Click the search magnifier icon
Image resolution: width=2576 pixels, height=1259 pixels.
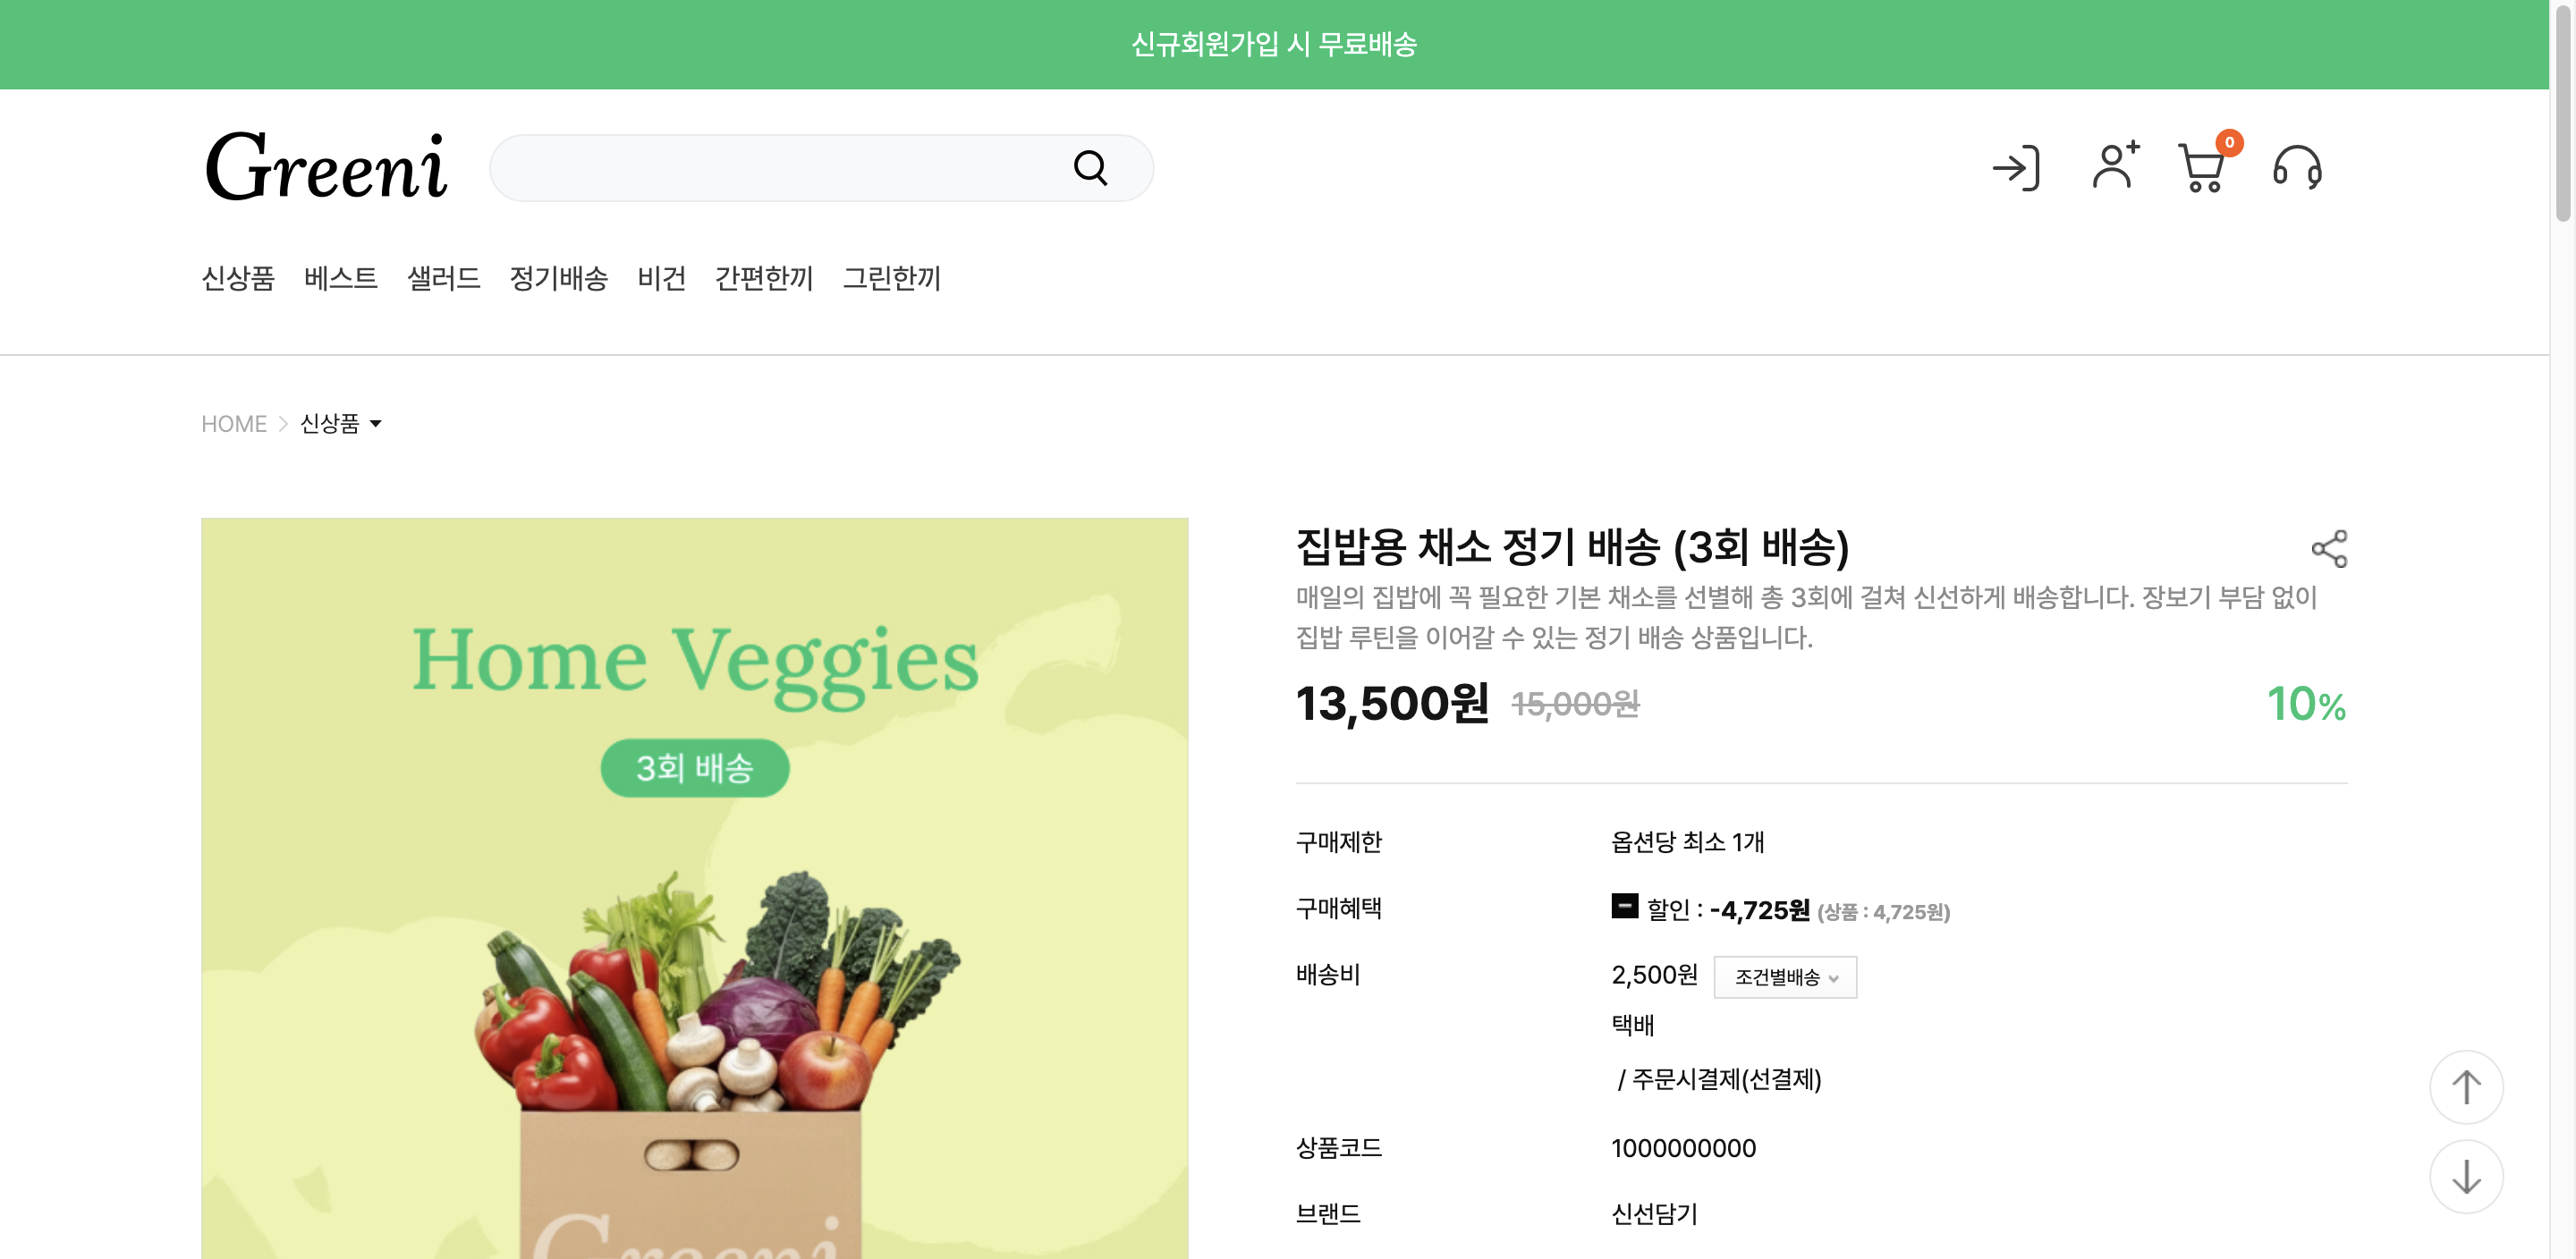1090,168
